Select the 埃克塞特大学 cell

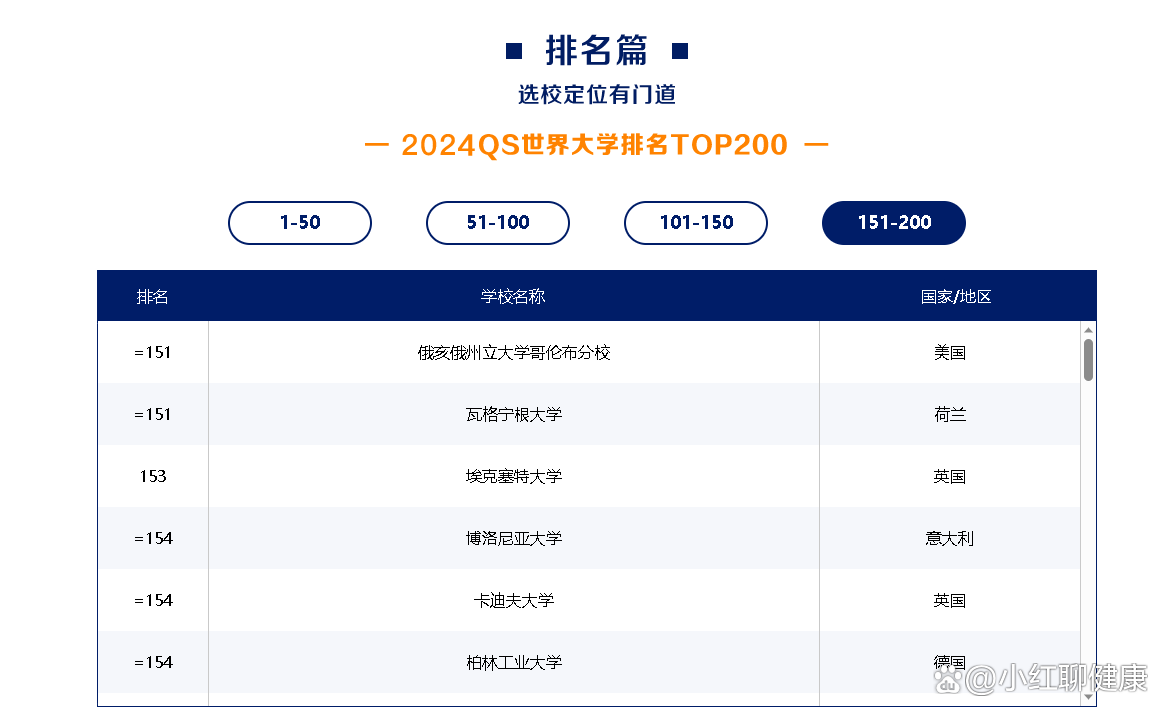tap(514, 476)
